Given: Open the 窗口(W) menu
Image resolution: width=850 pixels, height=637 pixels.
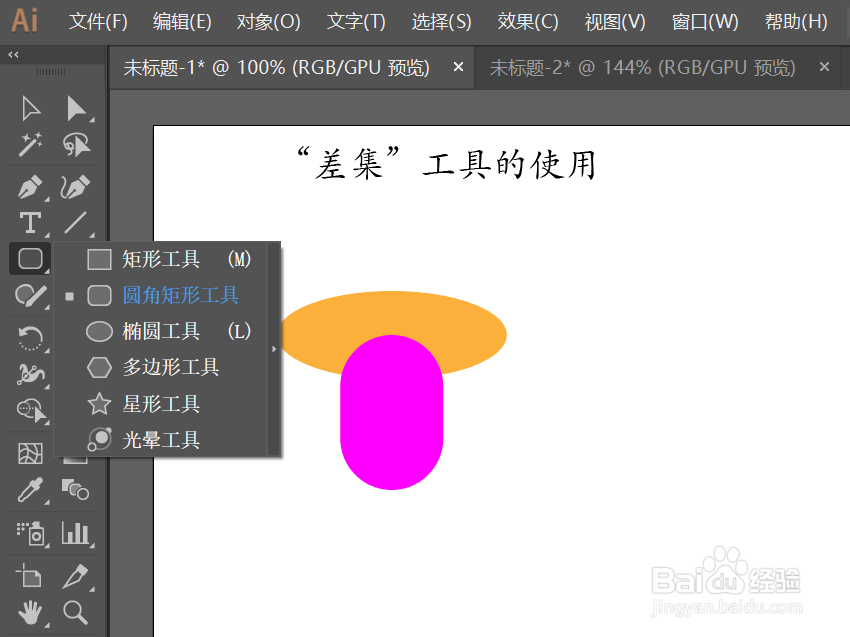Looking at the screenshot, I should coord(705,22).
